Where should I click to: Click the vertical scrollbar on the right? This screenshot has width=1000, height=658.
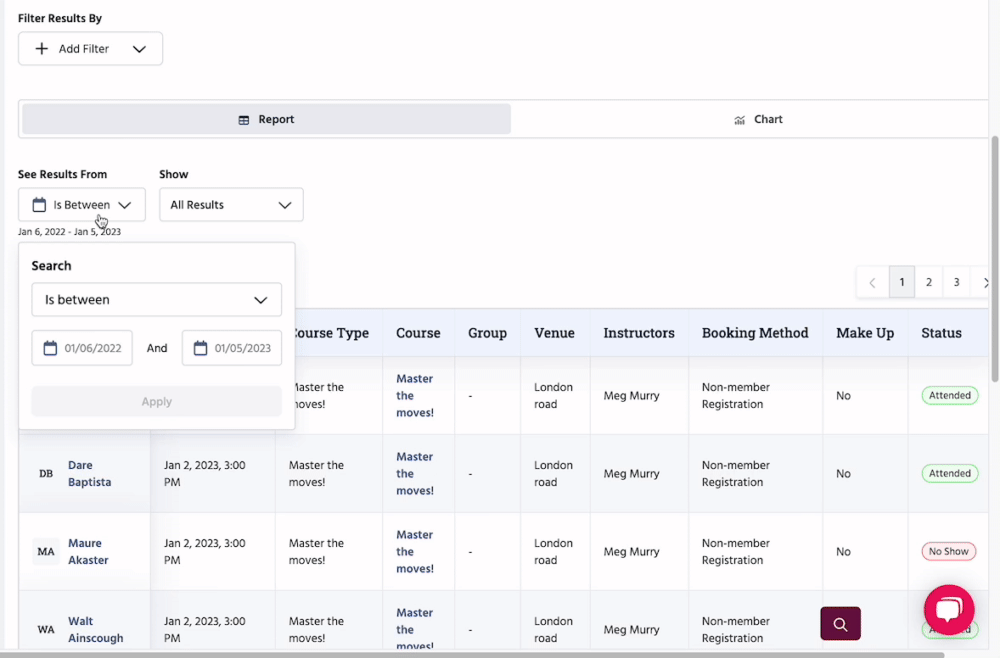coord(994,260)
